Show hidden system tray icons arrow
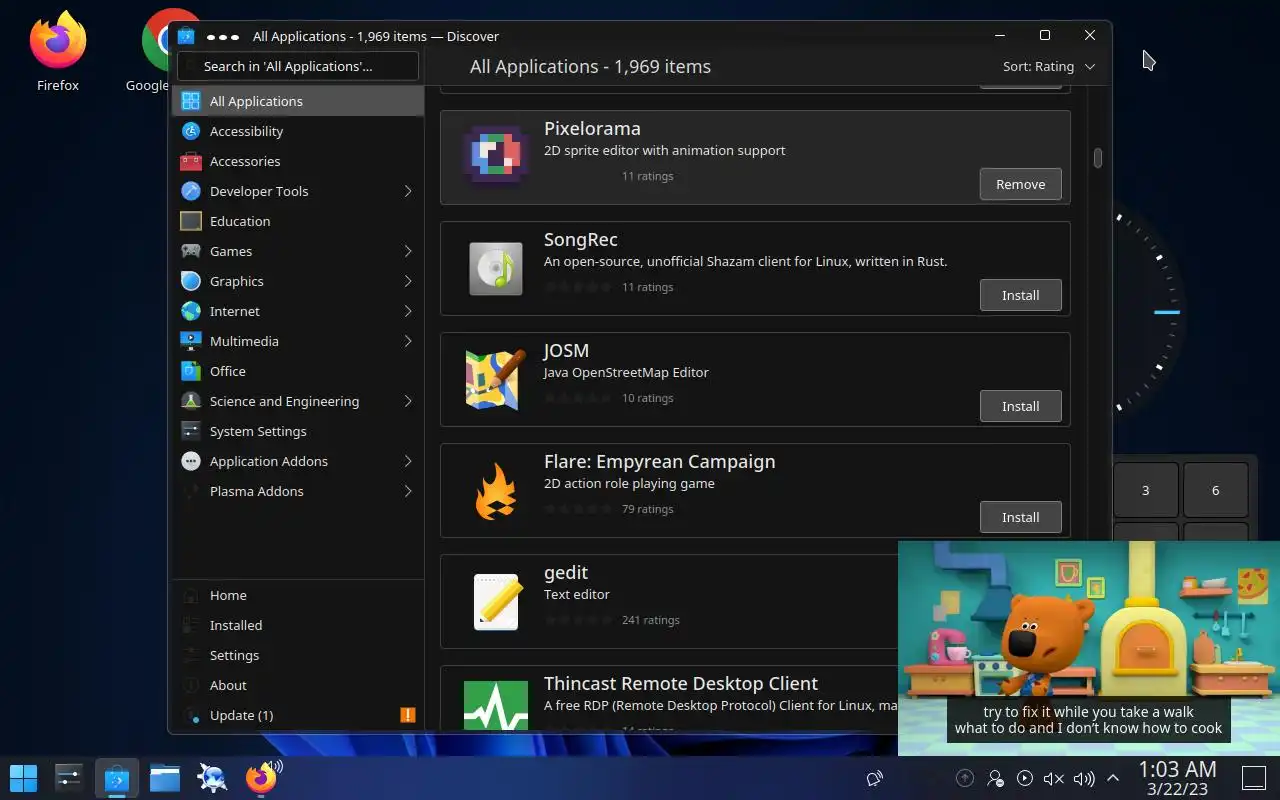This screenshot has height=800, width=1280. click(1112, 778)
